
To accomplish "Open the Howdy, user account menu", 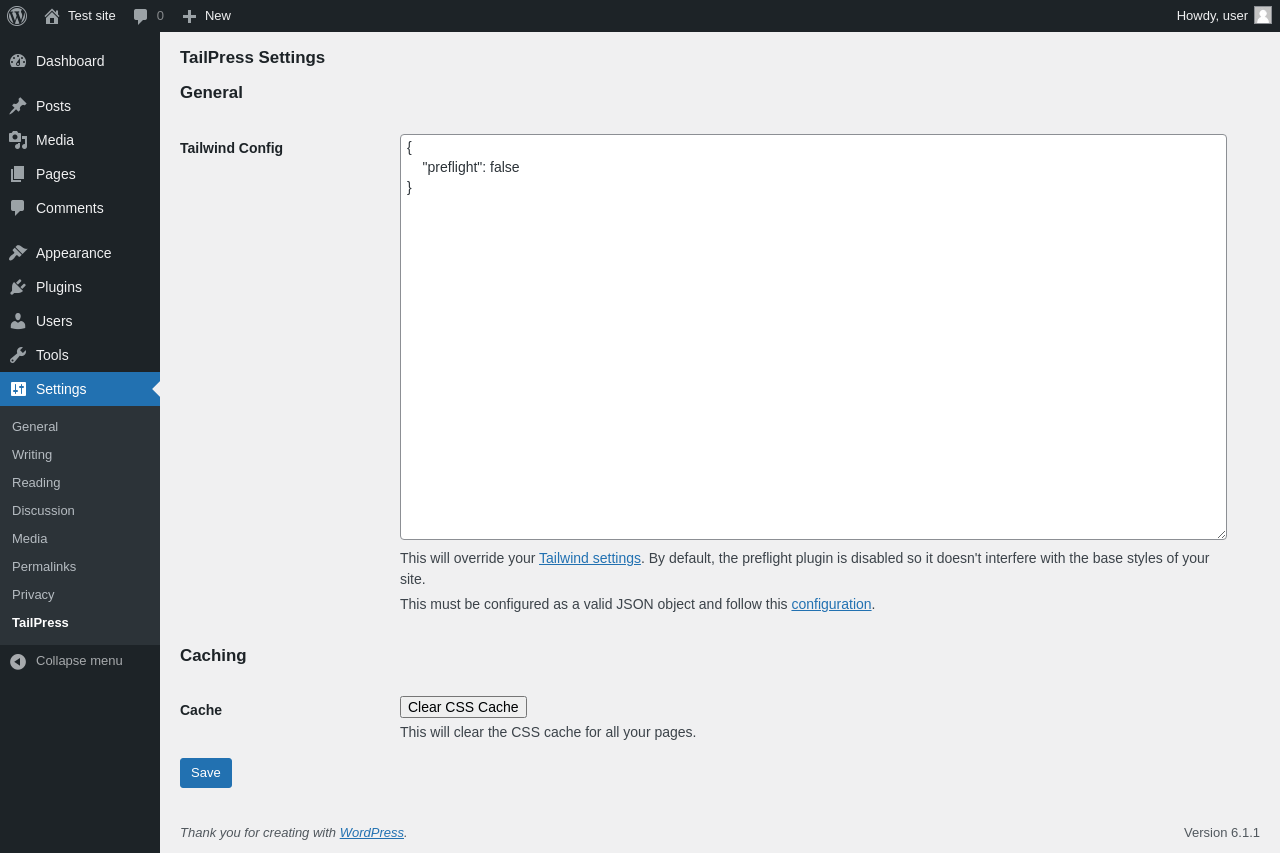I will point(1224,16).
